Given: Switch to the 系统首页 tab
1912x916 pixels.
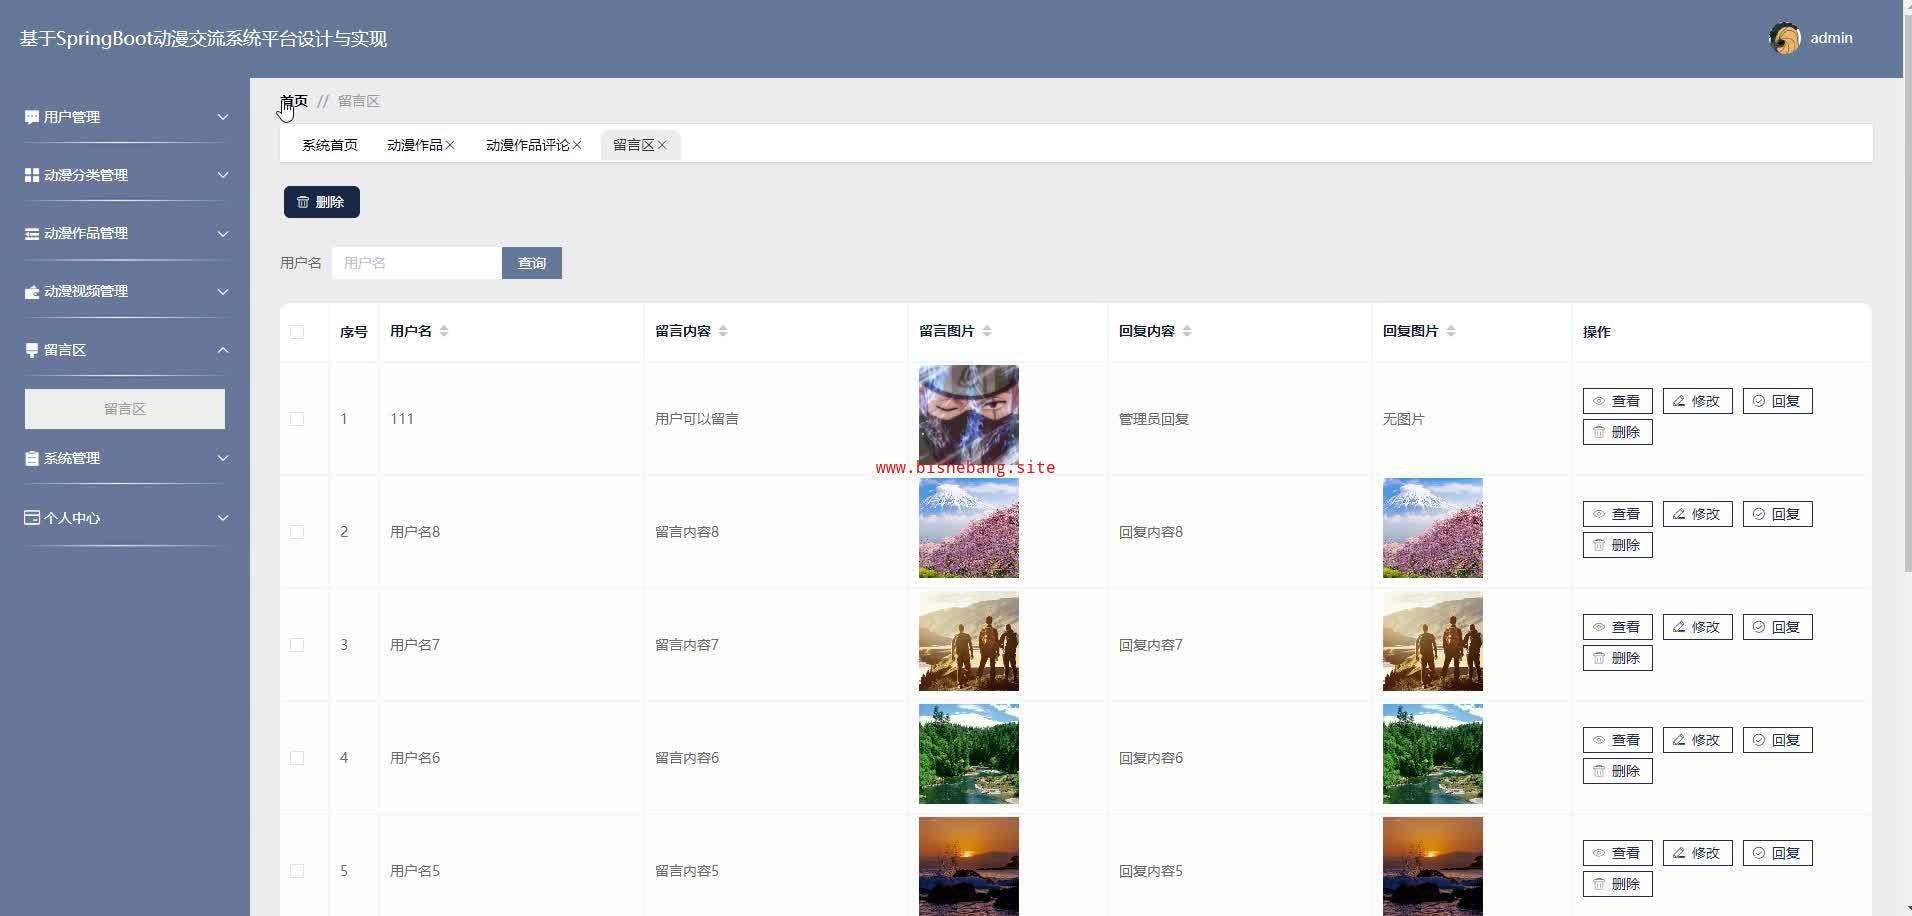Looking at the screenshot, I should (x=330, y=145).
